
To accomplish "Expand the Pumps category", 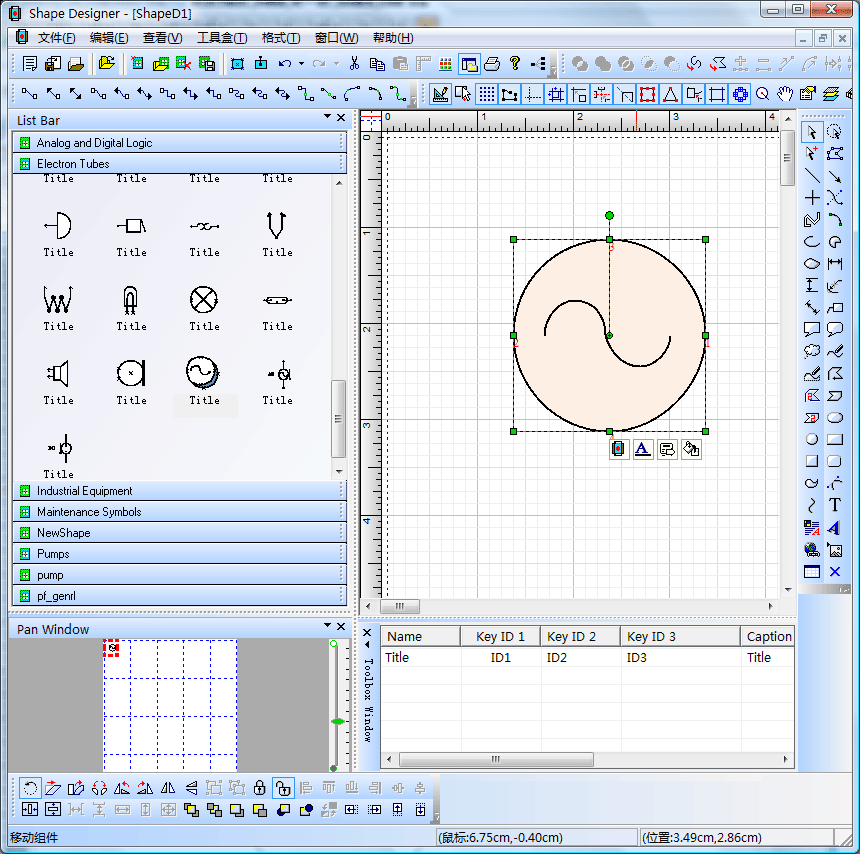I will pyautogui.click(x=53, y=554).
